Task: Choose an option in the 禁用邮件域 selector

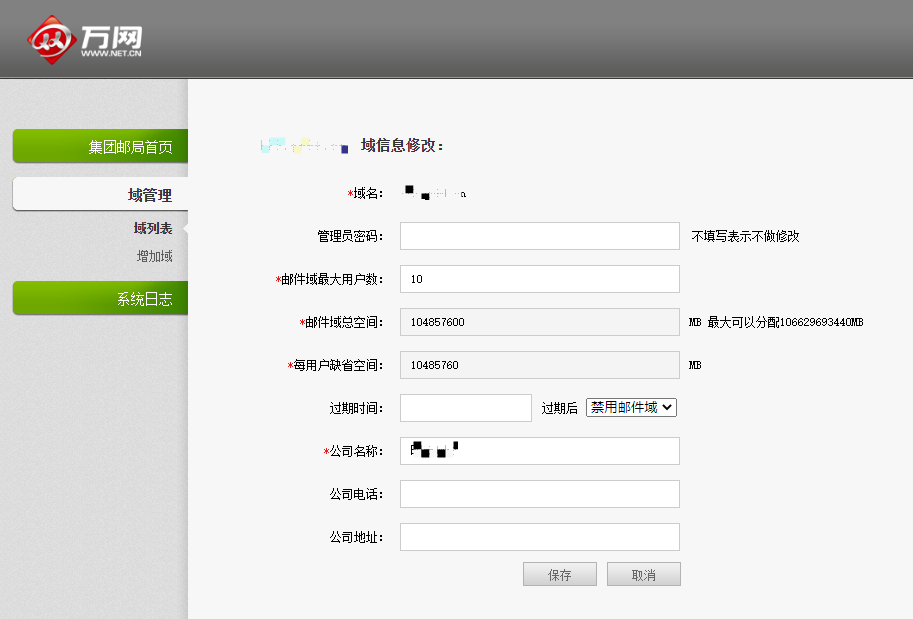Action: coord(631,407)
